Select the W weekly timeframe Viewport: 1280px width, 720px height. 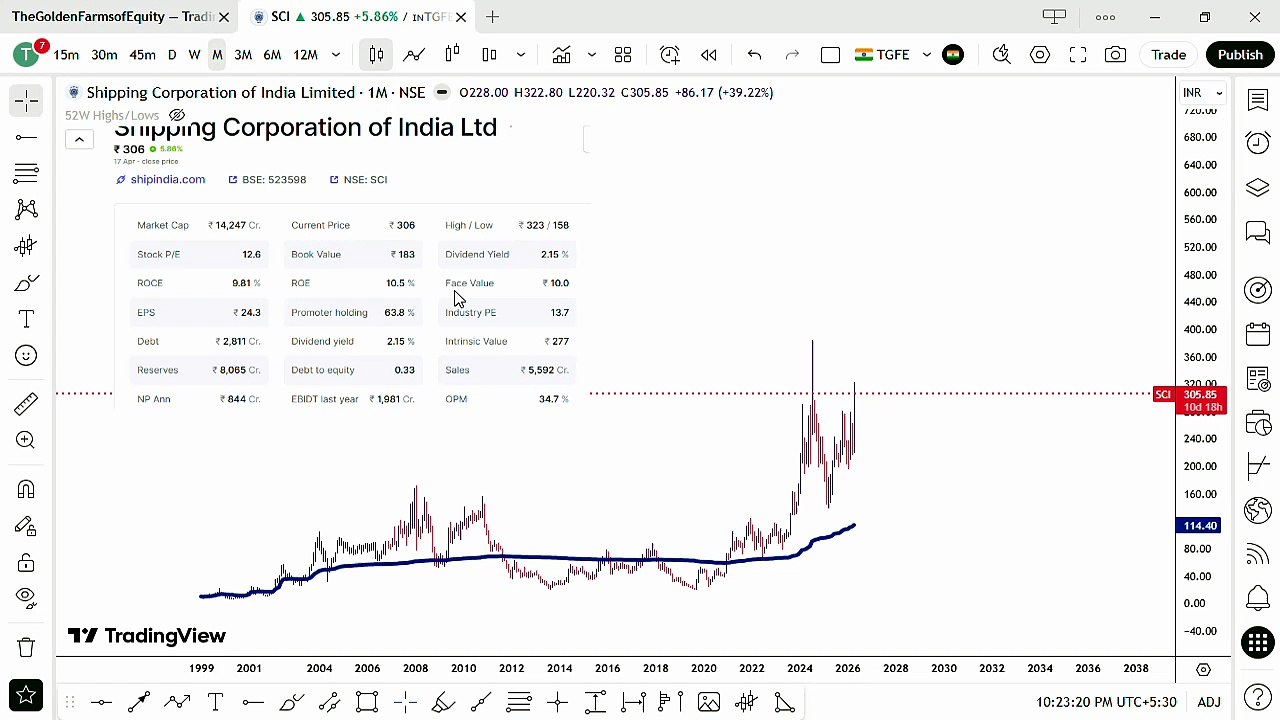click(194, 55)
